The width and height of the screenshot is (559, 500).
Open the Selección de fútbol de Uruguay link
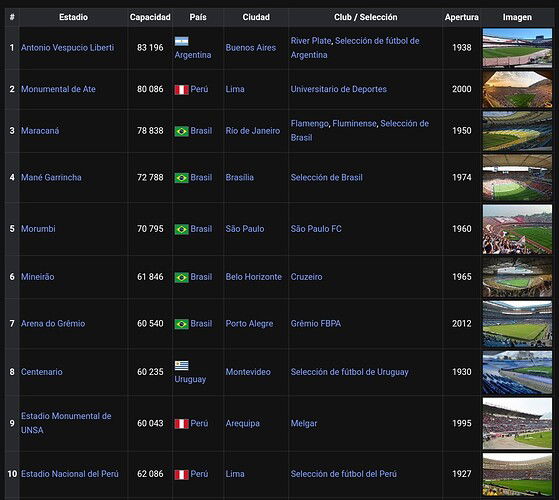tap(349, 372)
